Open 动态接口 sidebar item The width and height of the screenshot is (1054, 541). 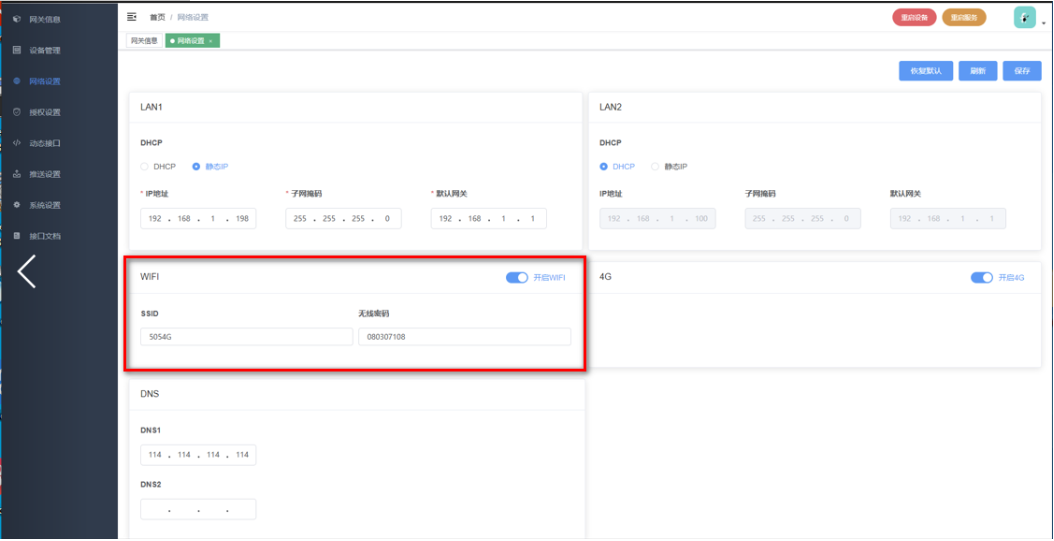[x=44, y=143]
